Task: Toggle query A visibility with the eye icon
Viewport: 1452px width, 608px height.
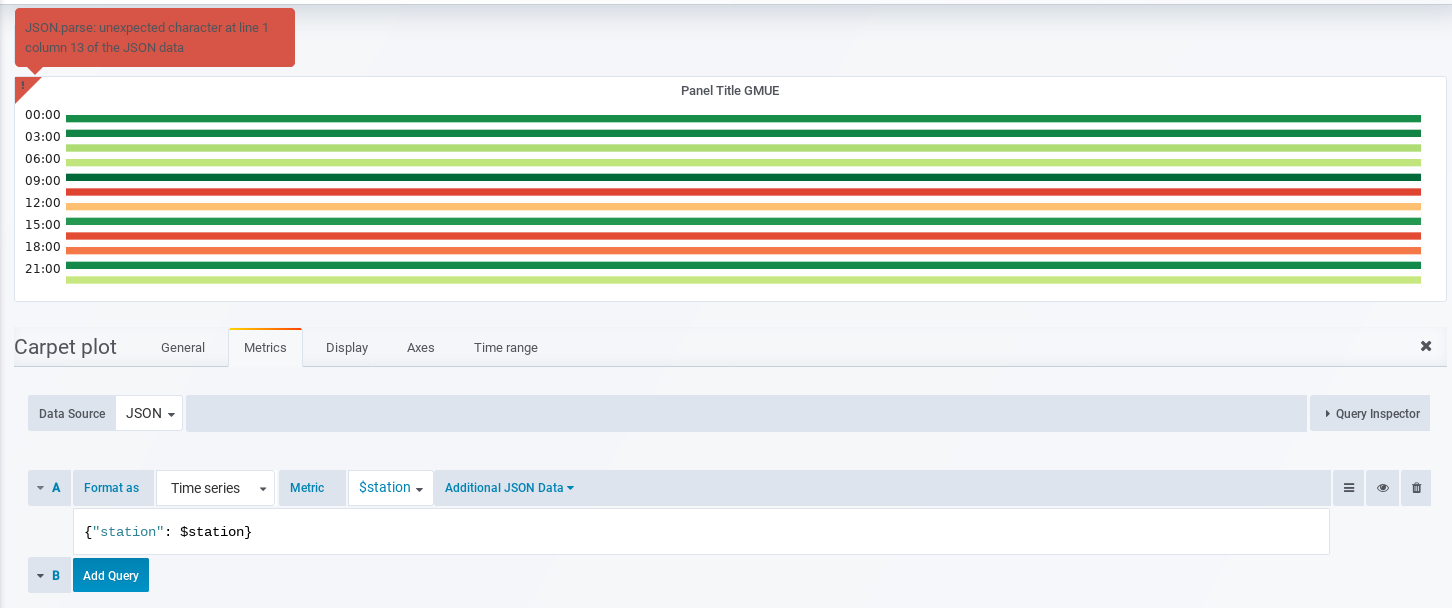Action: pyautogui.click(x=1382, y=487)
